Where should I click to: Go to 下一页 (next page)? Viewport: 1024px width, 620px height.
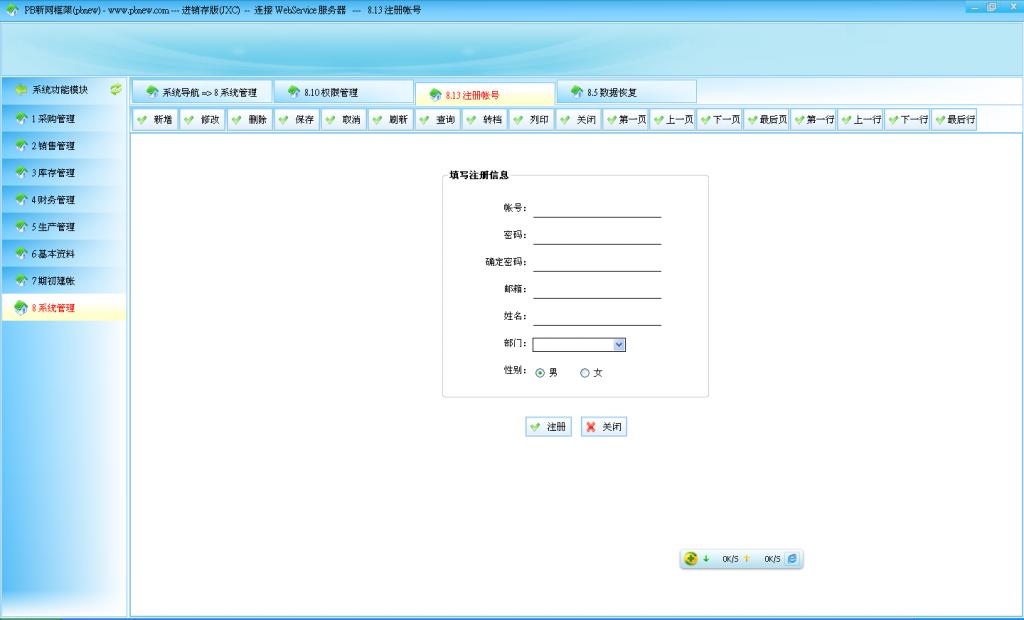click(720, 120)
